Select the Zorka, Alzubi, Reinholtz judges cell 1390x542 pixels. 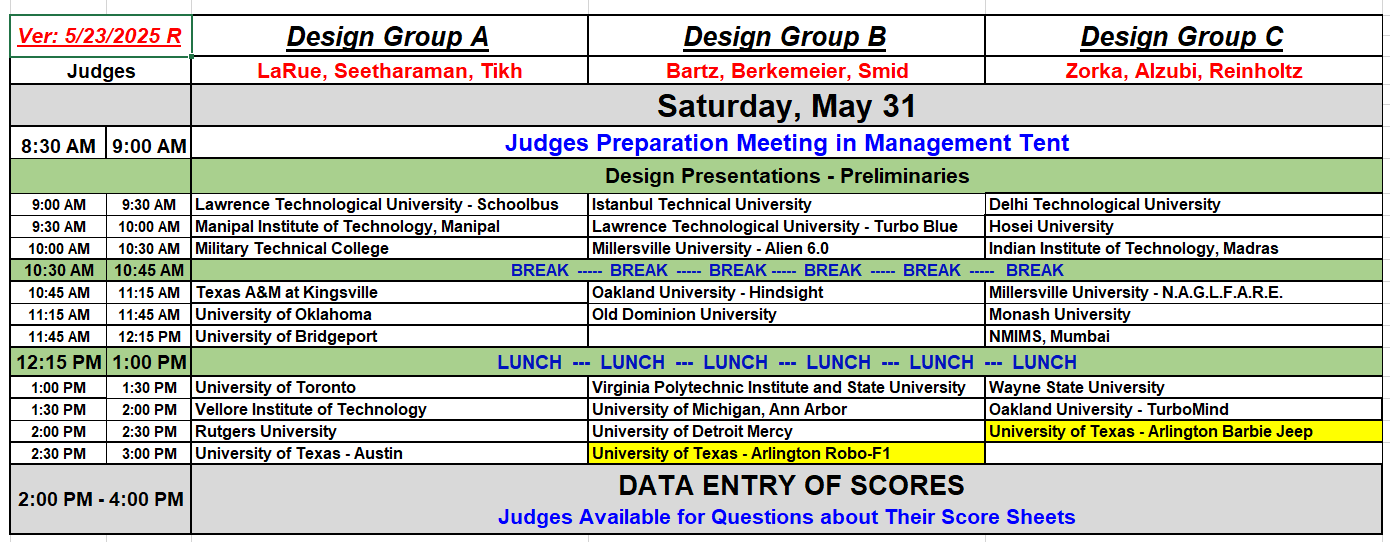(1182, 71)
